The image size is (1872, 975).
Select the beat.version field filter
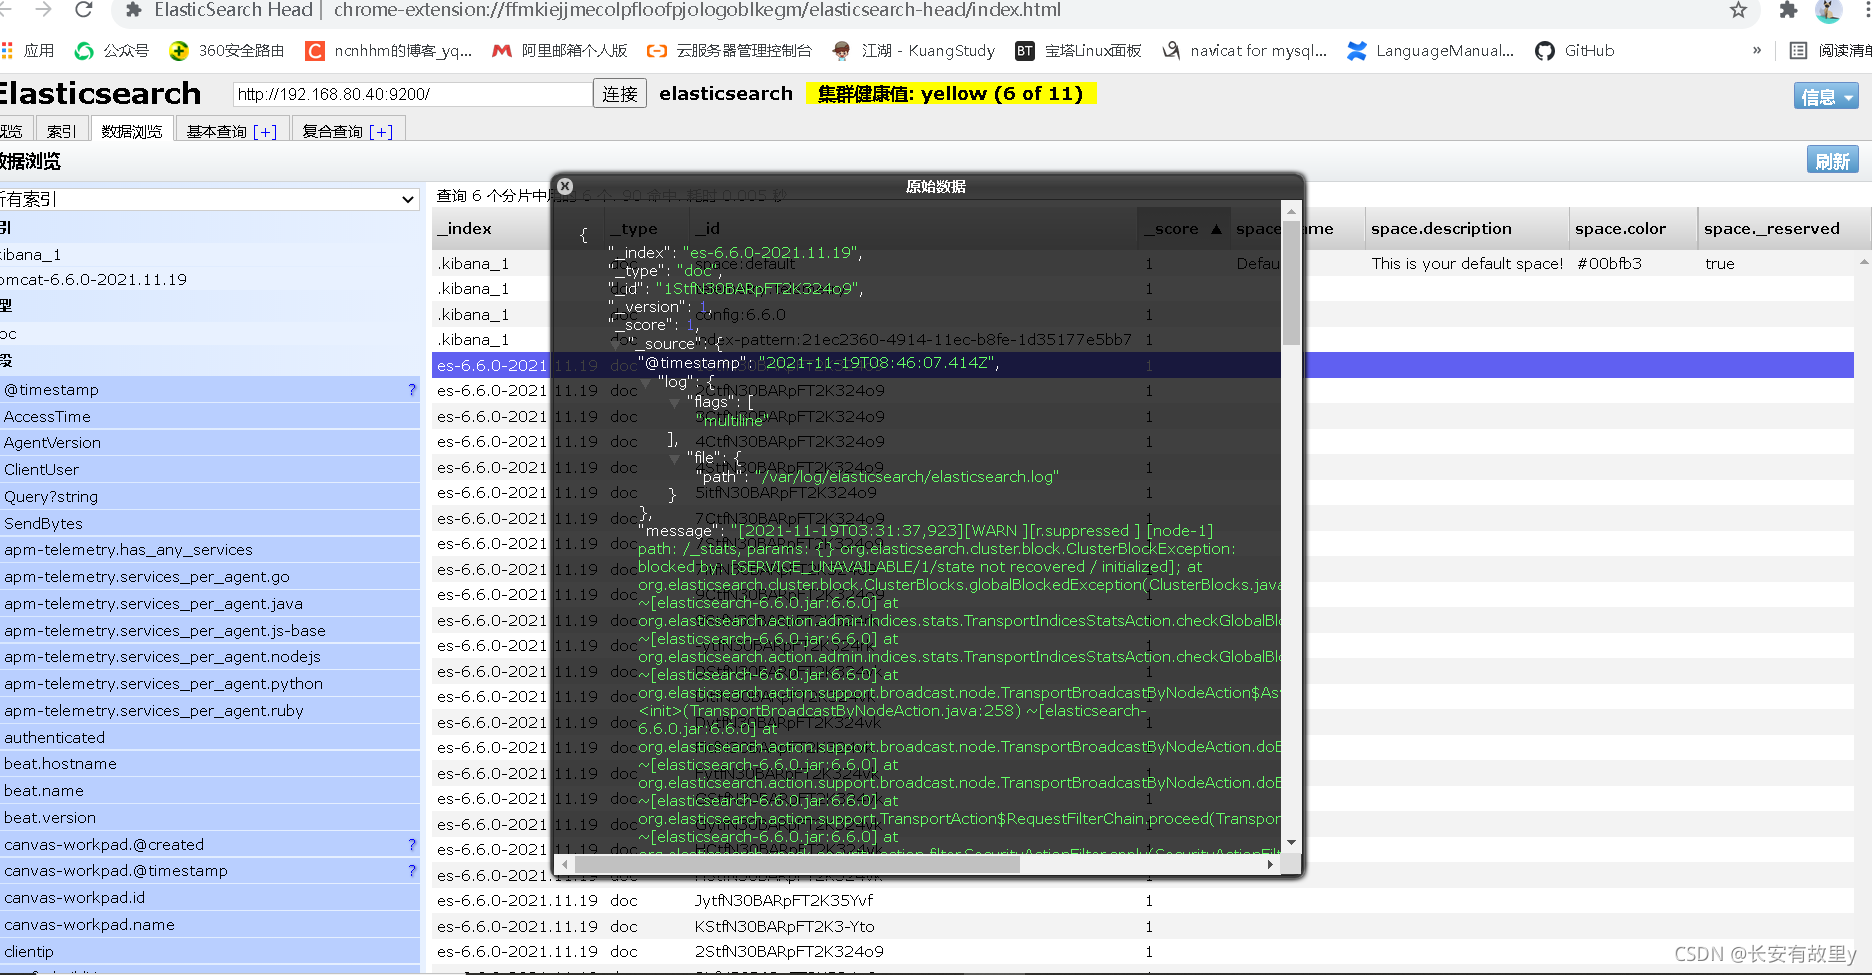[x=208, y=818]
